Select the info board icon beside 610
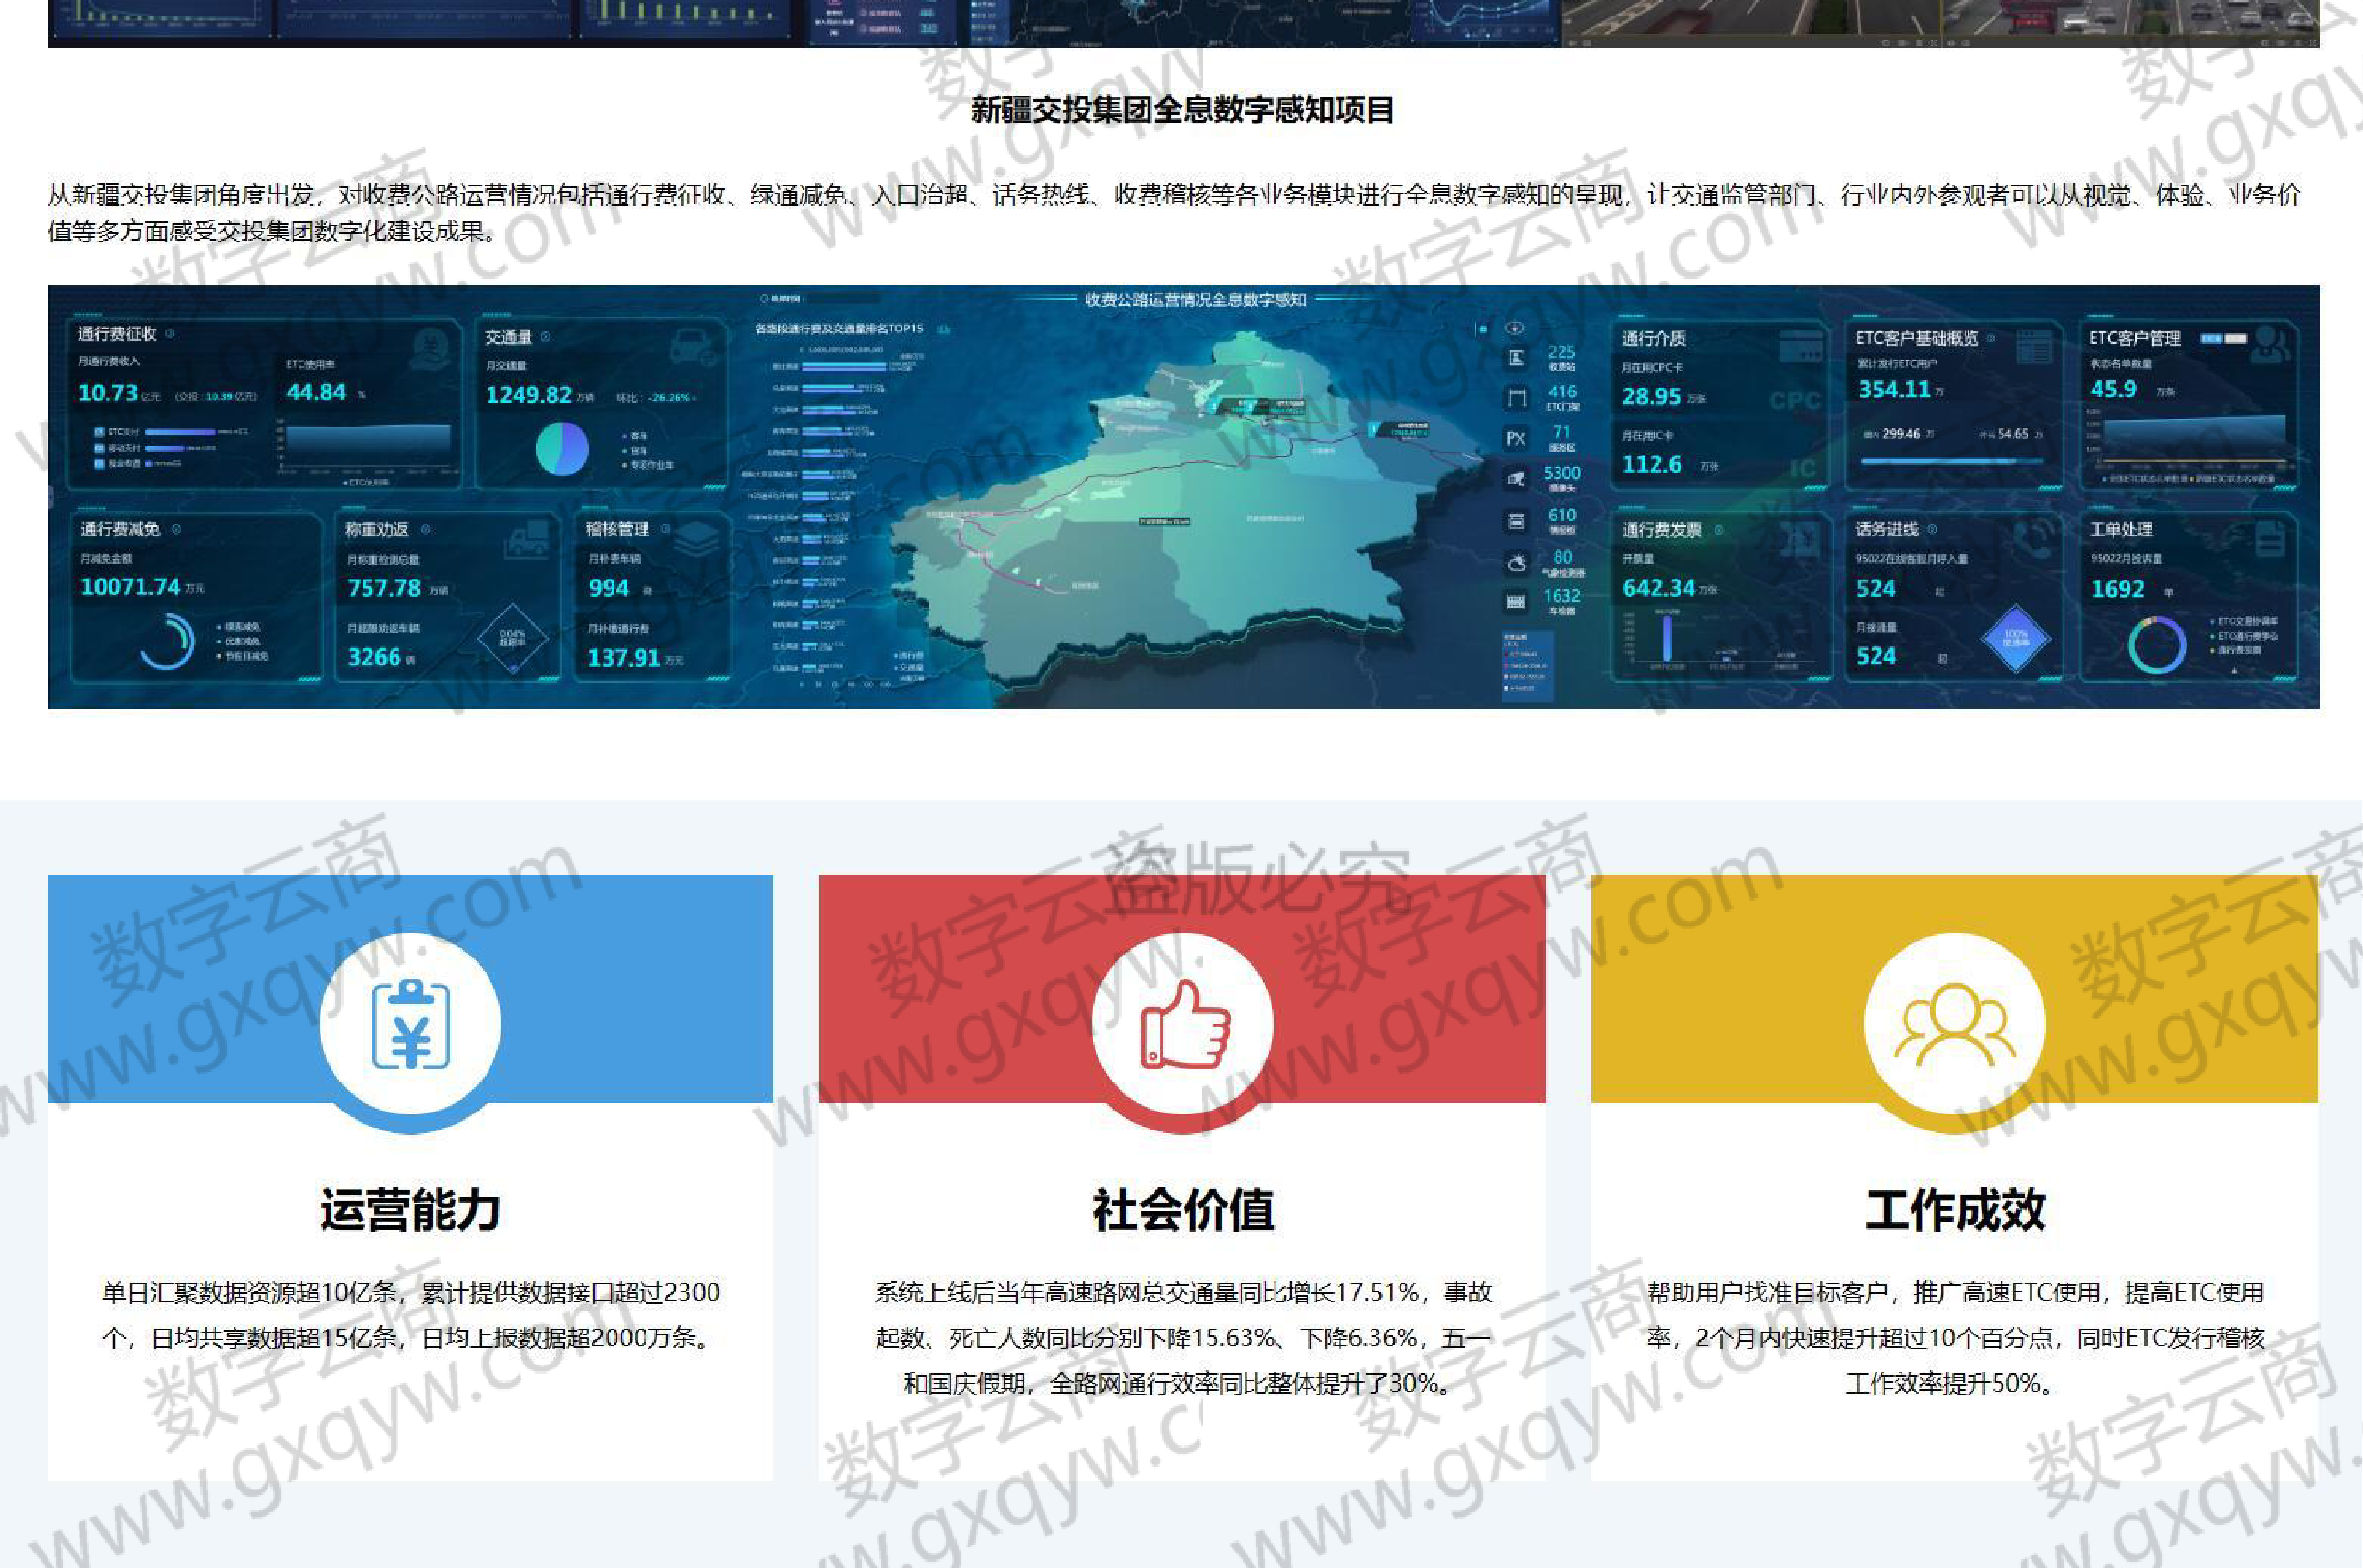The width and height of the screenshot is (2363, 1568). 1516,521
